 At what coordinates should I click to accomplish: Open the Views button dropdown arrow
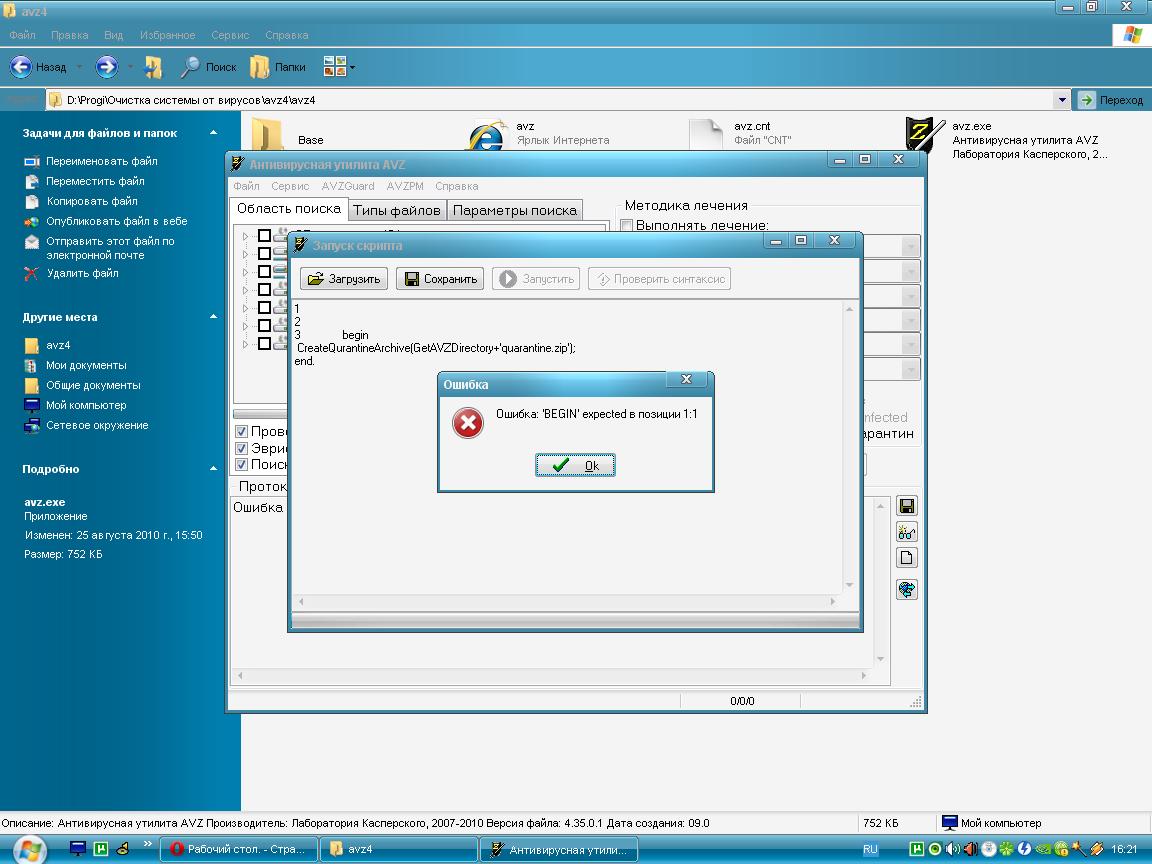[x=353, y=68]
